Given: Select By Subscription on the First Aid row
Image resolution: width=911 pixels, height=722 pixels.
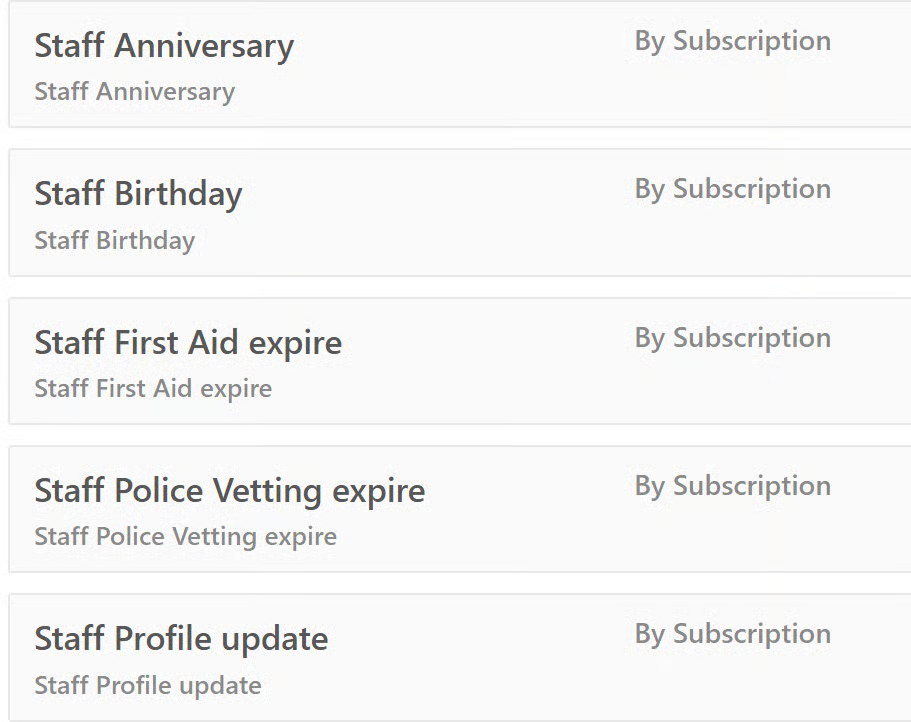Looking at the screenshot, I should [x=732, y=338].
